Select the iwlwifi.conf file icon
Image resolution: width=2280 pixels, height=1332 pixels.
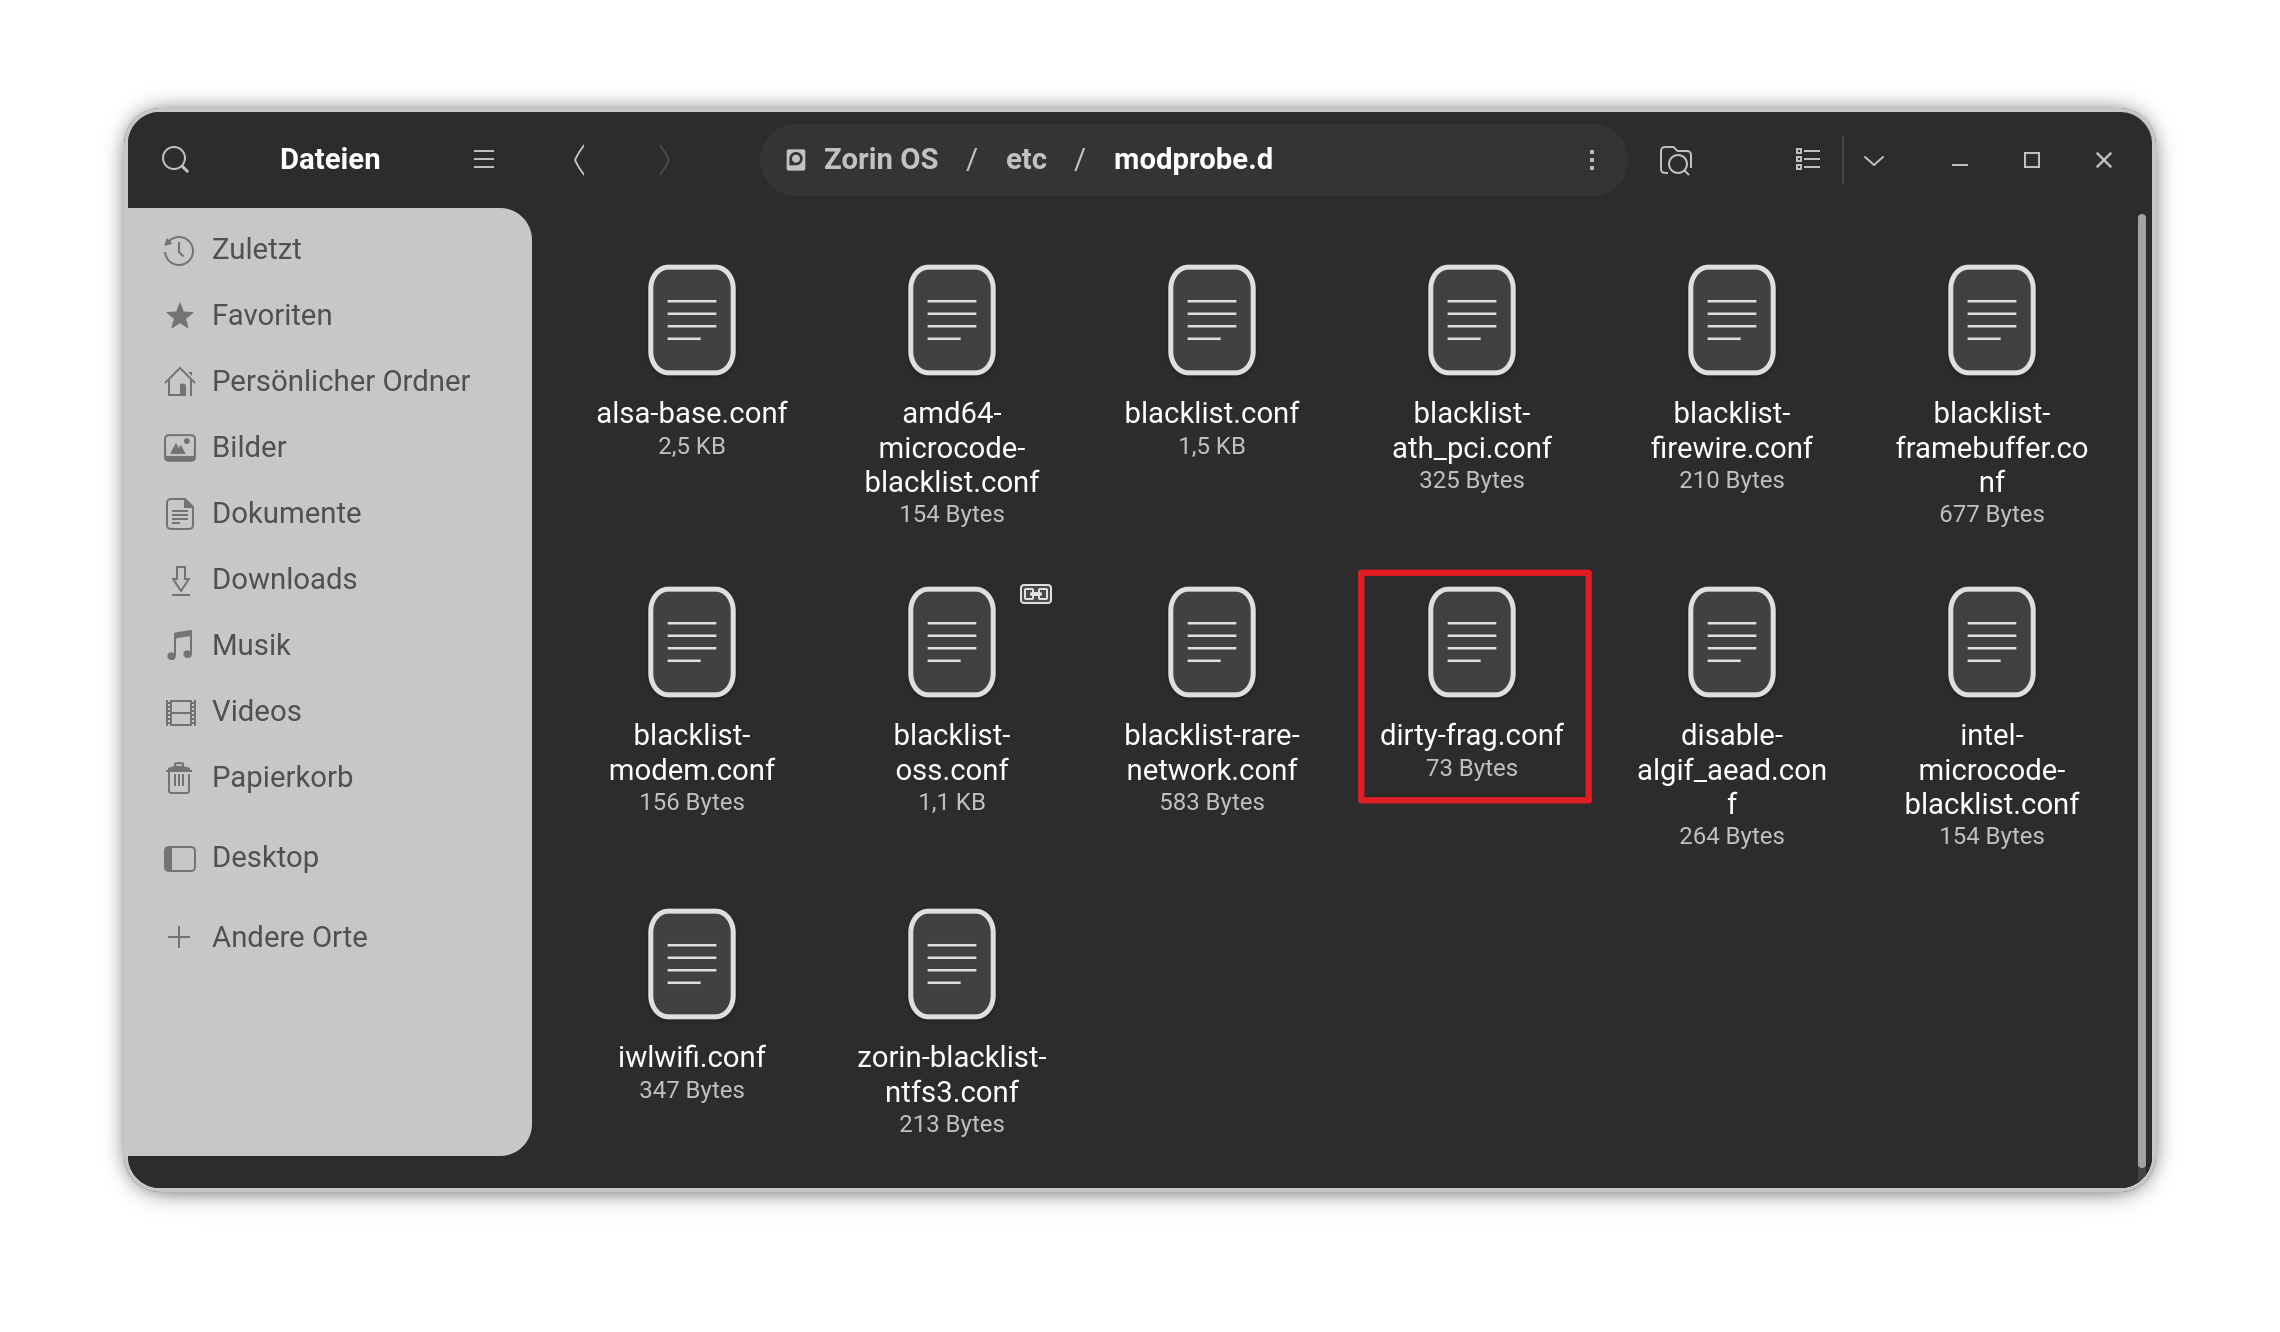(x=692, y=964)
